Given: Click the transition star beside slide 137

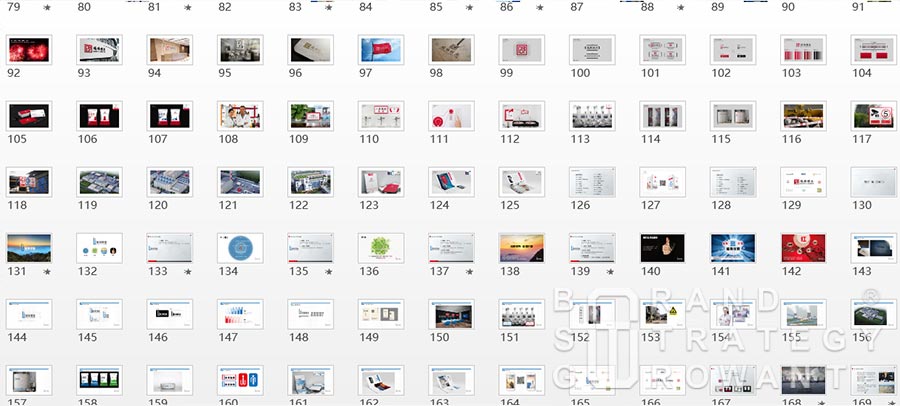Looking at the screenshot, I should pos(470,272).
